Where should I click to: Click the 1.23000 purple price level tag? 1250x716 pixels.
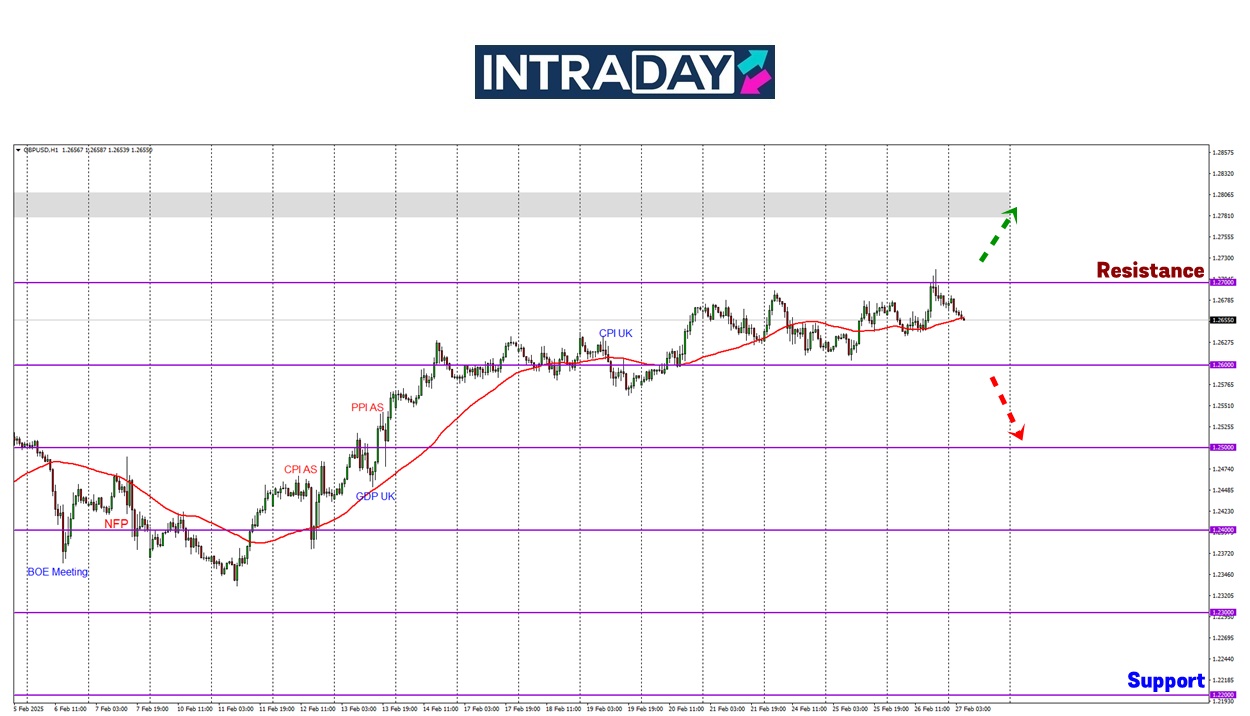point(1222,612)
